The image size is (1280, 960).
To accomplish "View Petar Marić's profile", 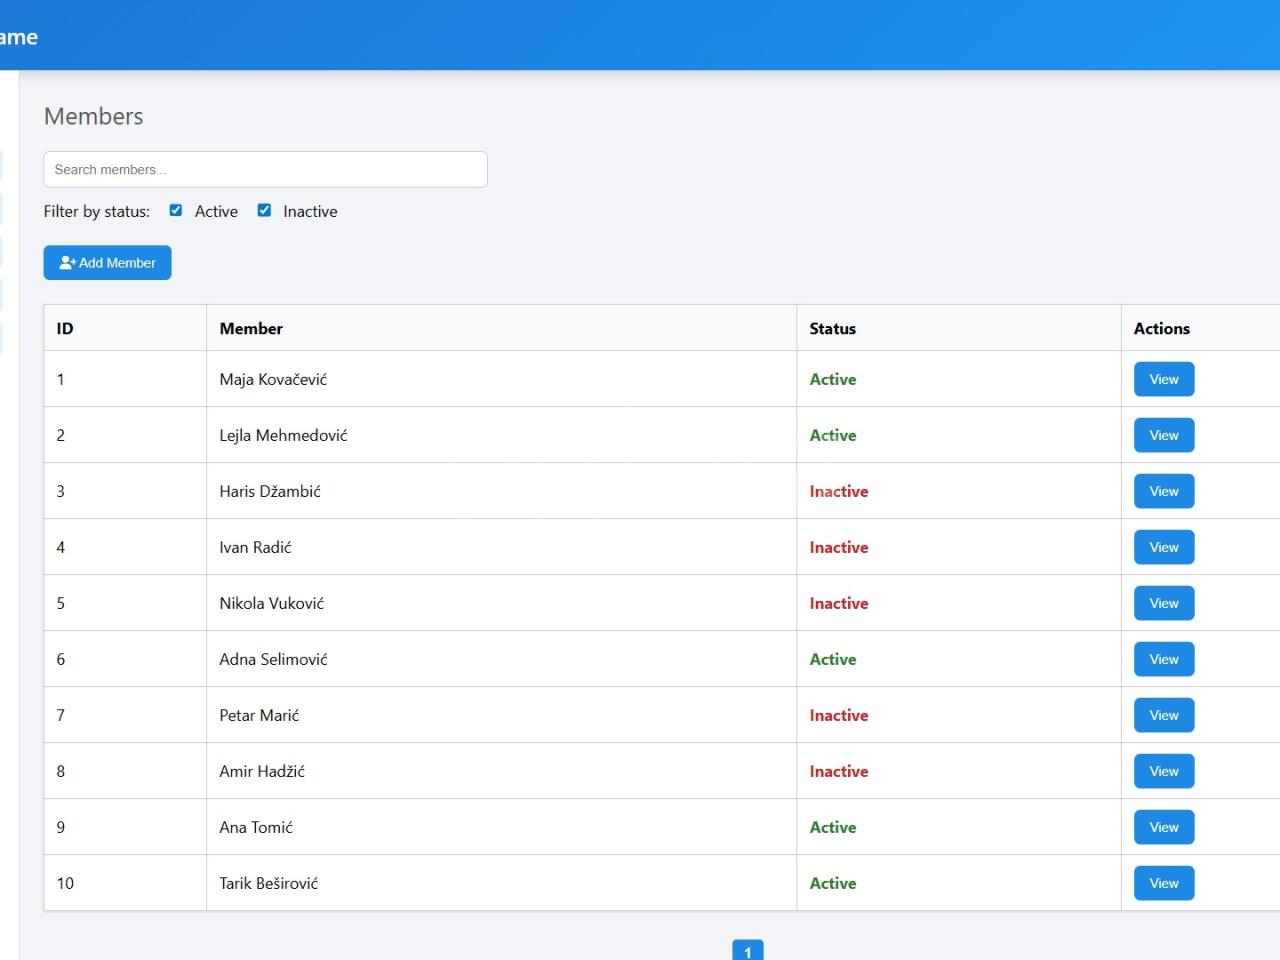I will coord(1163,716).
